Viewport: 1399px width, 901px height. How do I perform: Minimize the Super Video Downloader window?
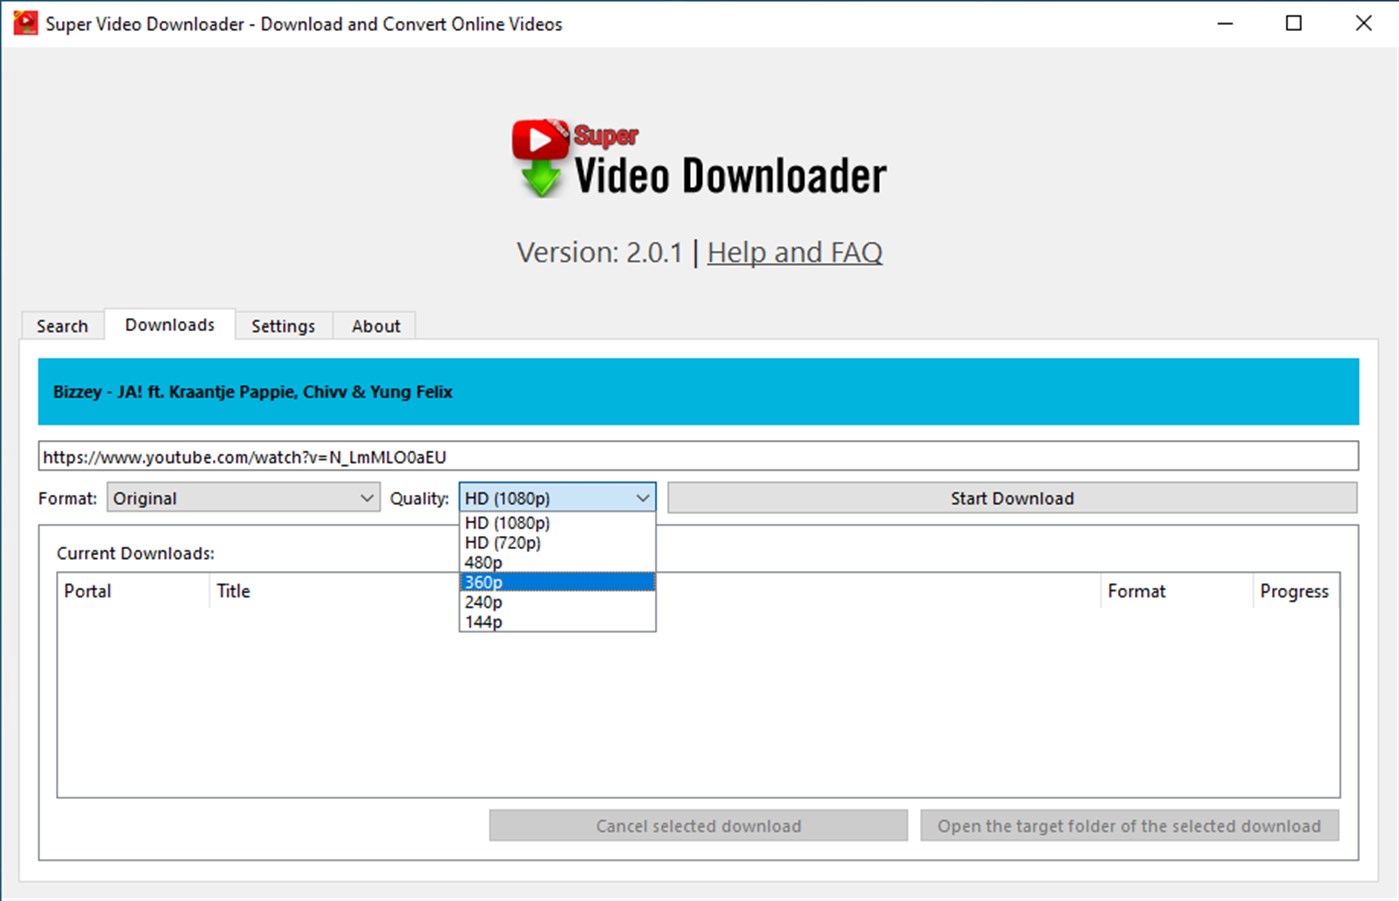pyautogui.click(x=1225, y=23)
